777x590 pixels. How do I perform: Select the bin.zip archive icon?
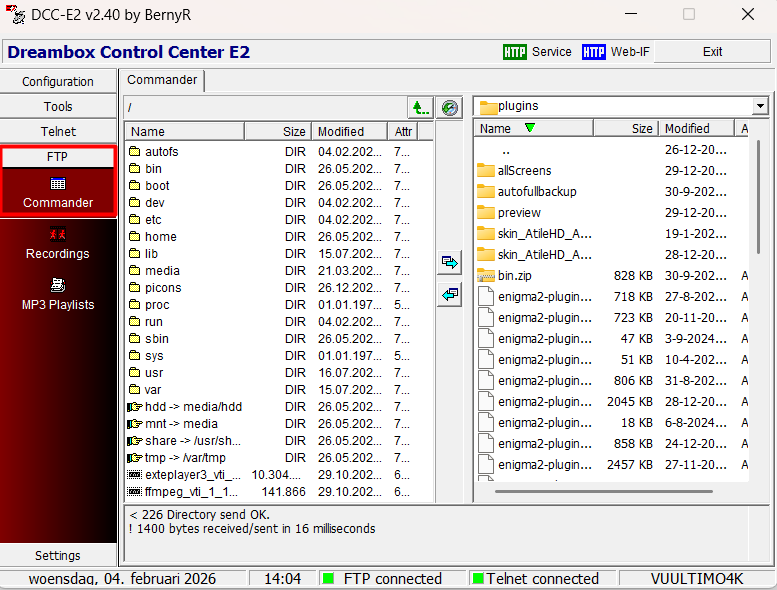click(486, 275)
